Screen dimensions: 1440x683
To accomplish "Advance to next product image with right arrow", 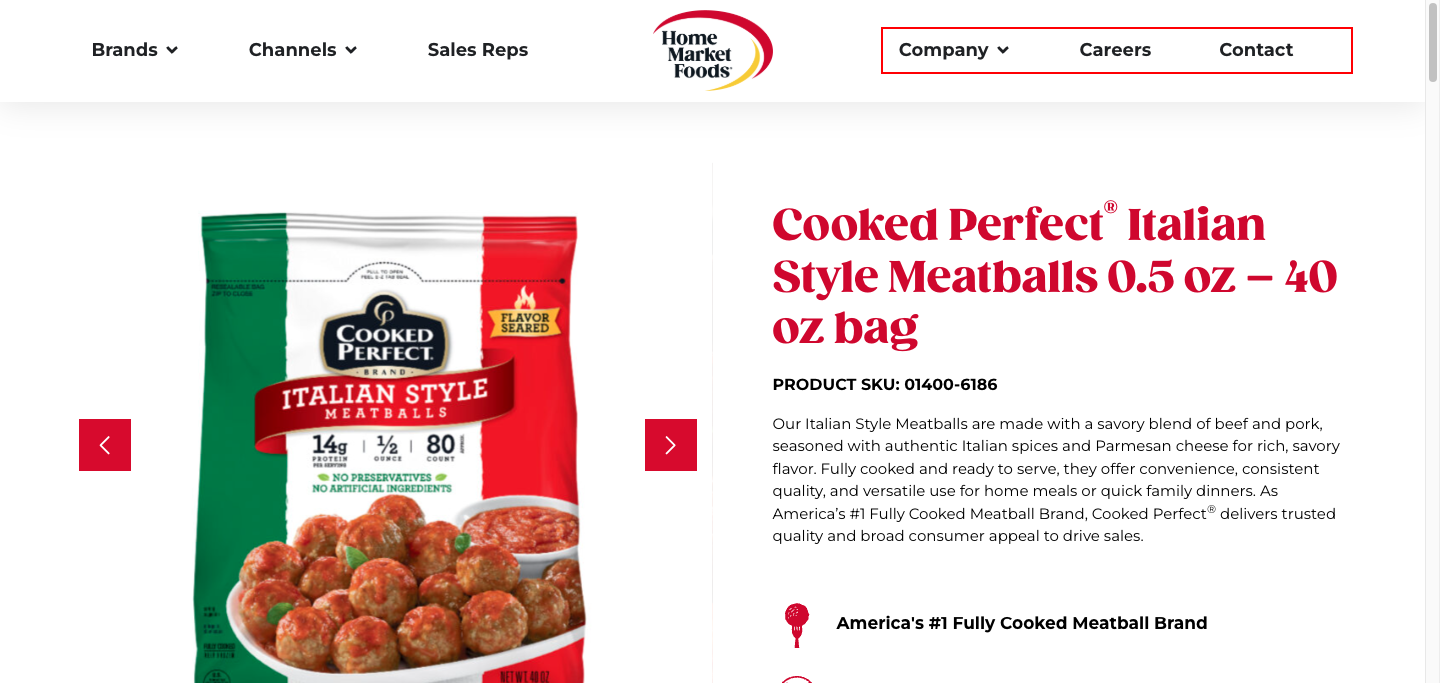I will coord(671,445).
